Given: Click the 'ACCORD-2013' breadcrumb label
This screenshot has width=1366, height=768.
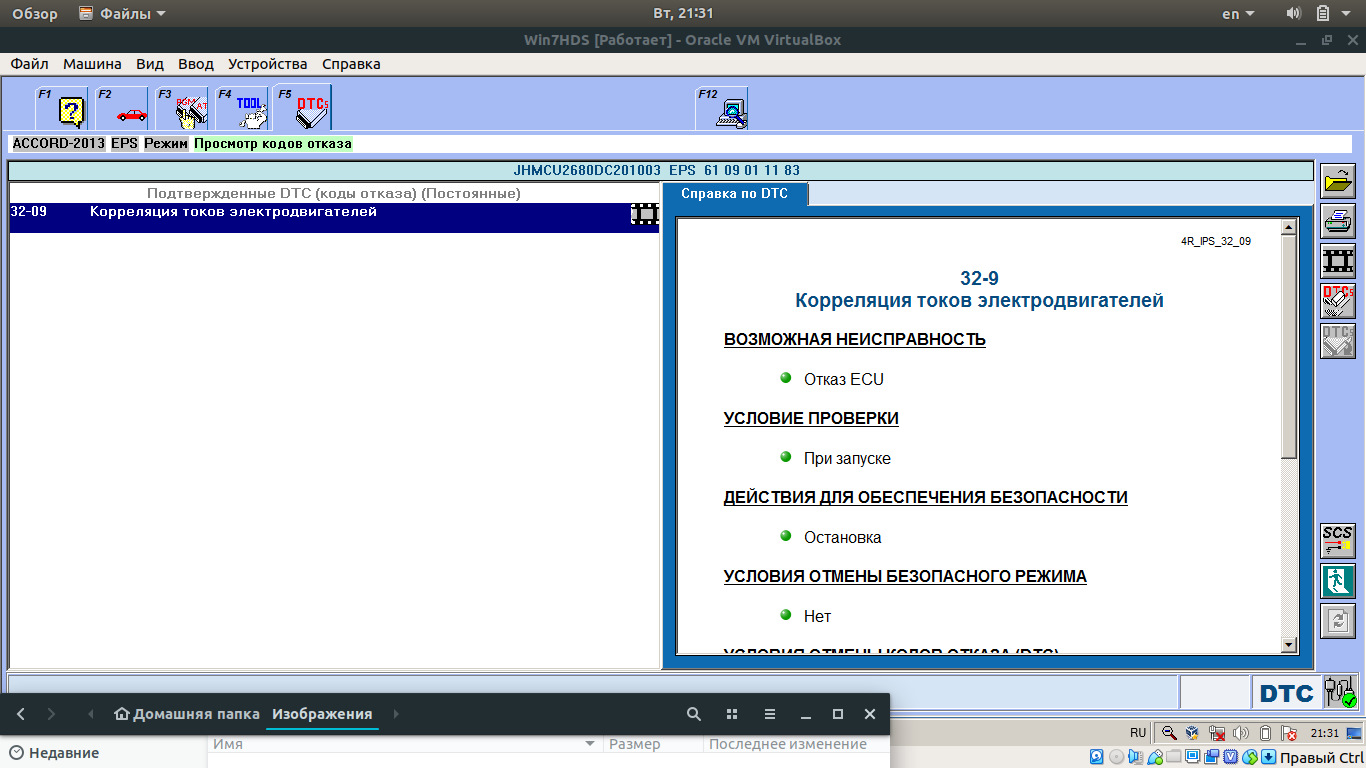Looking at the screenshot, I should pyautogui.click(x=59, y=144).
